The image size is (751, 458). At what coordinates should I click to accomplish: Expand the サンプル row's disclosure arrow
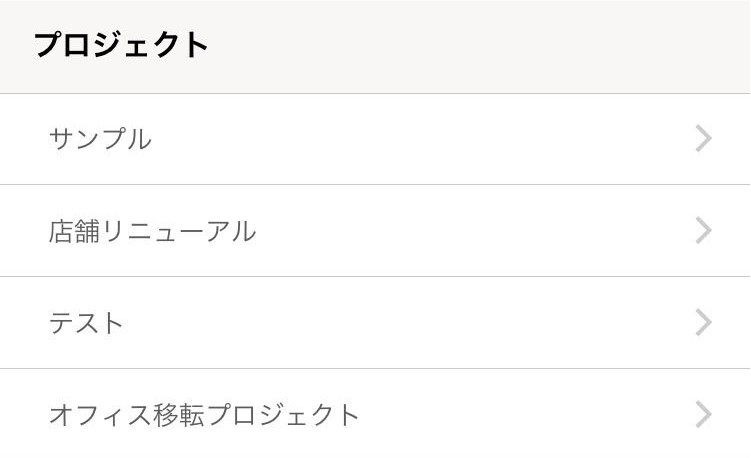(703, 139)
